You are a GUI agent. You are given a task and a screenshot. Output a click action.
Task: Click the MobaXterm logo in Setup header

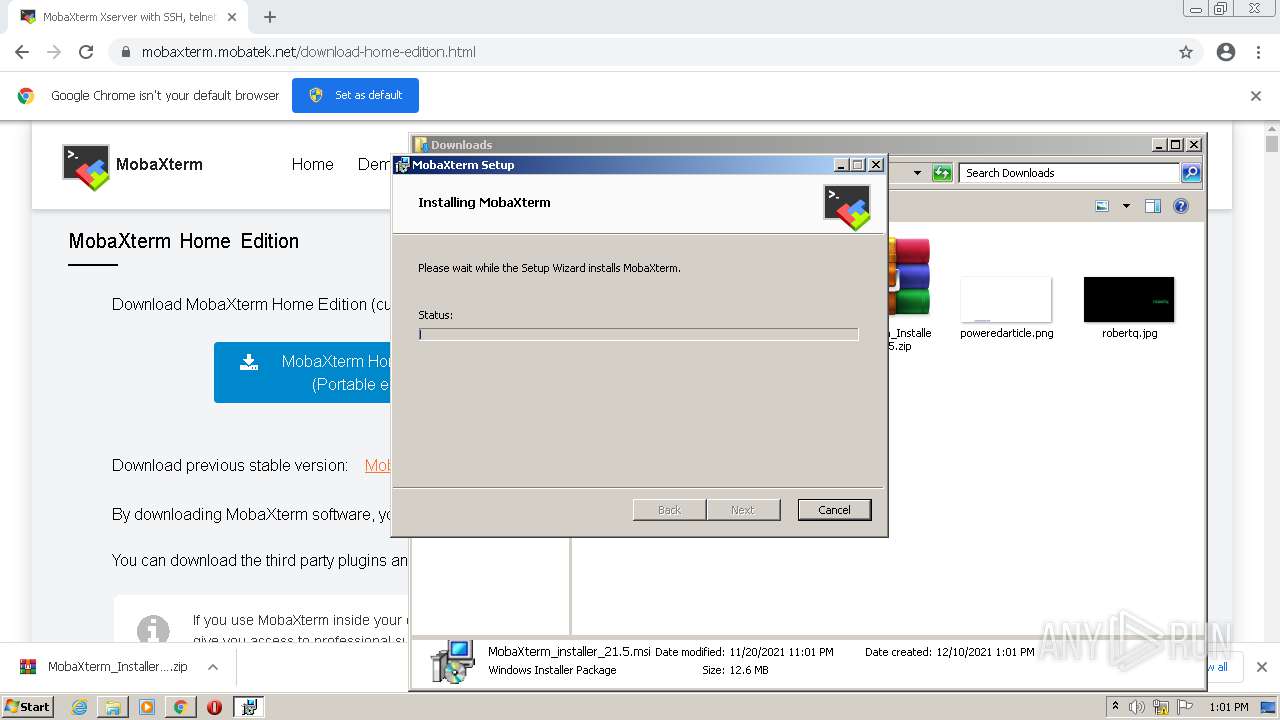(x=846, y=207)
